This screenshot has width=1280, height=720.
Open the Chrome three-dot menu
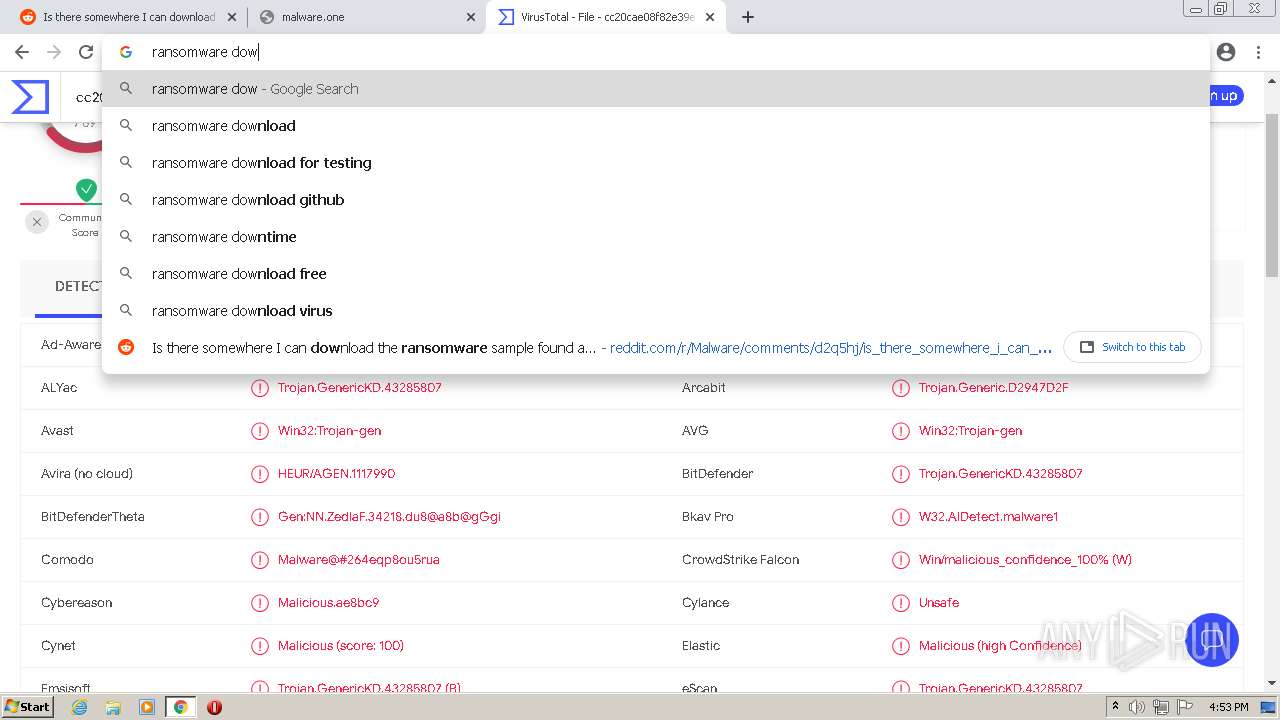coord(1258,52)
